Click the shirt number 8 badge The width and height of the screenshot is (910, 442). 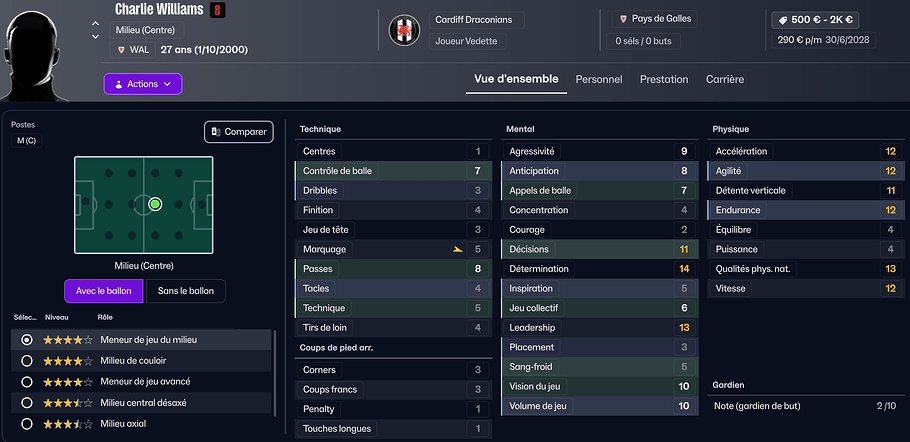click(215, 10)
